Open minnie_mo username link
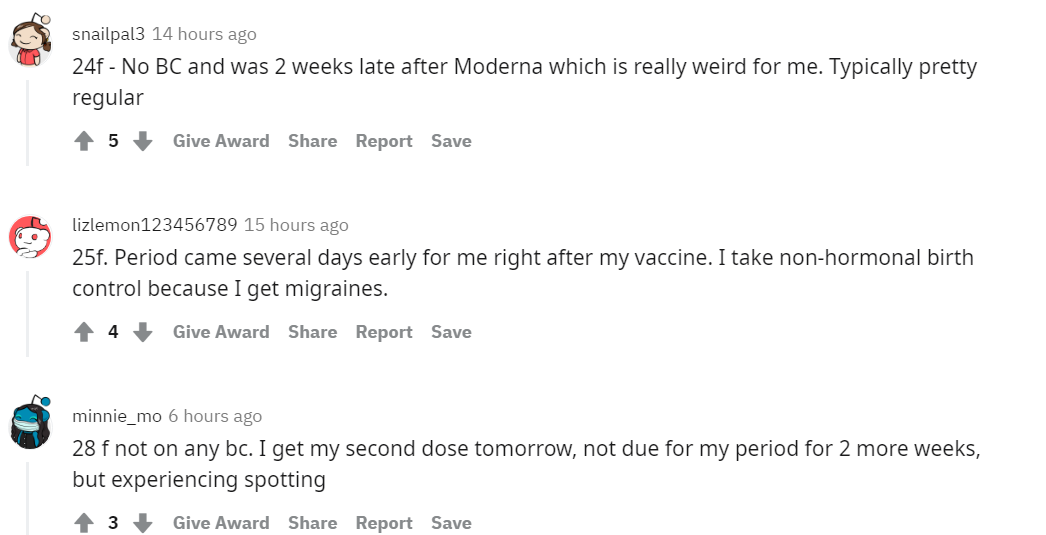 (116, 416)
